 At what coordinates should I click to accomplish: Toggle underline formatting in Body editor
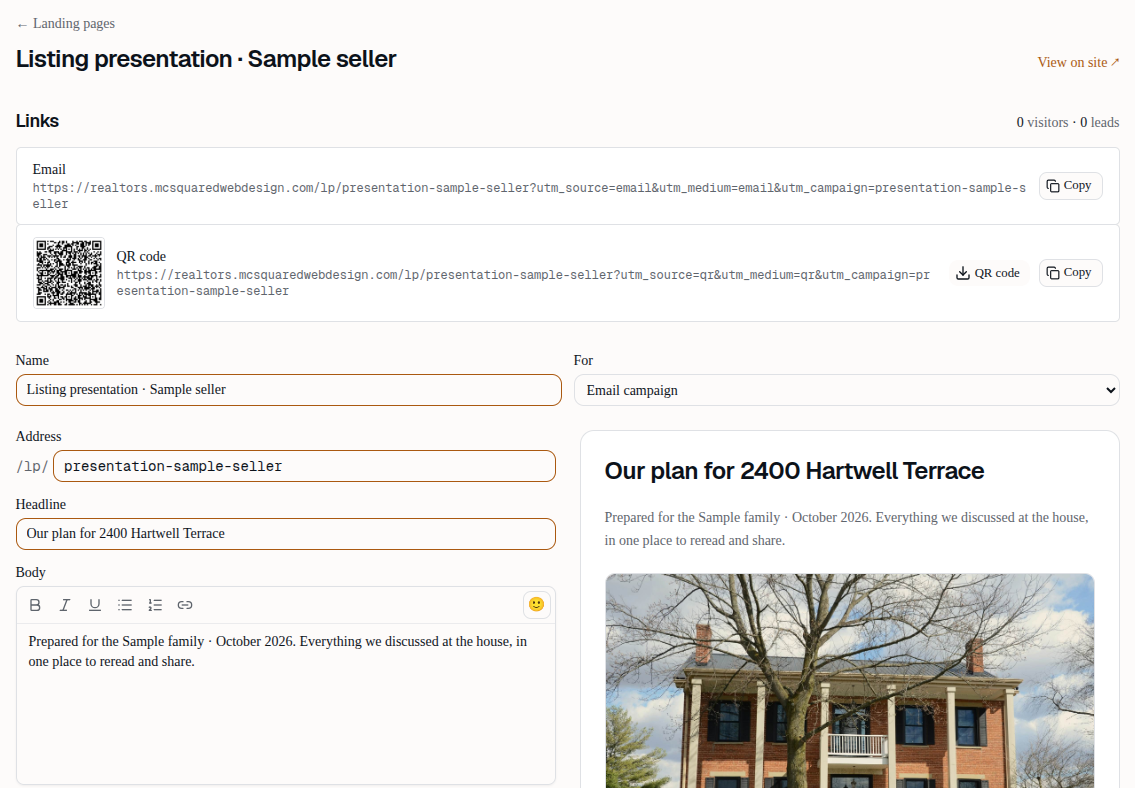coord(95,605)
